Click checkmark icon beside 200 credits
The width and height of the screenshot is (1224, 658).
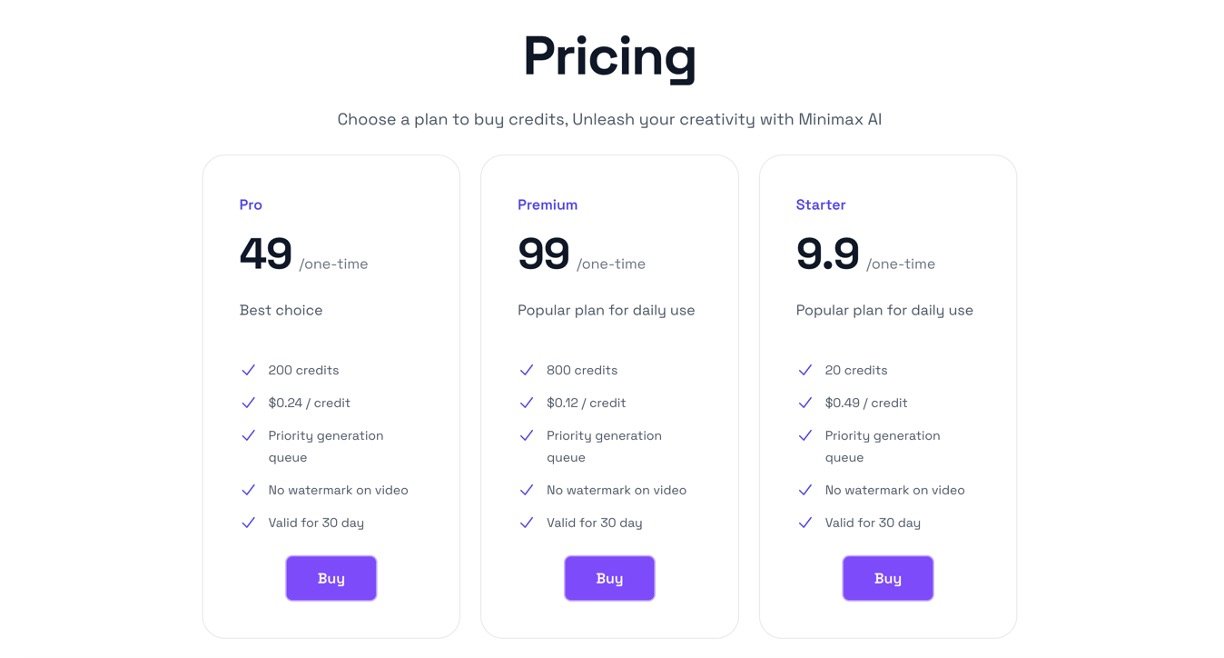[249, 370]
